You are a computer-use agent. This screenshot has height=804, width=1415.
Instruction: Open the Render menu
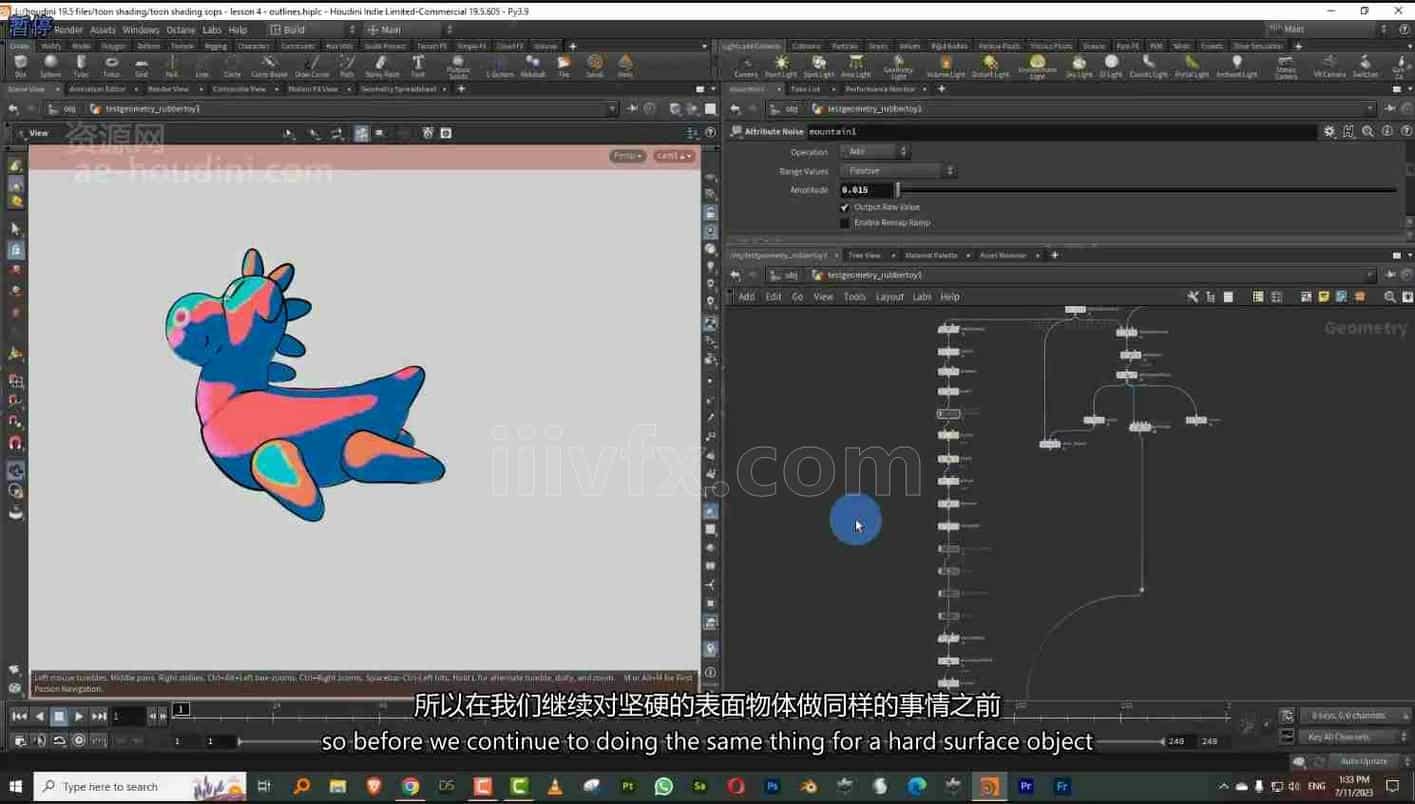click(x=68, y=30)
